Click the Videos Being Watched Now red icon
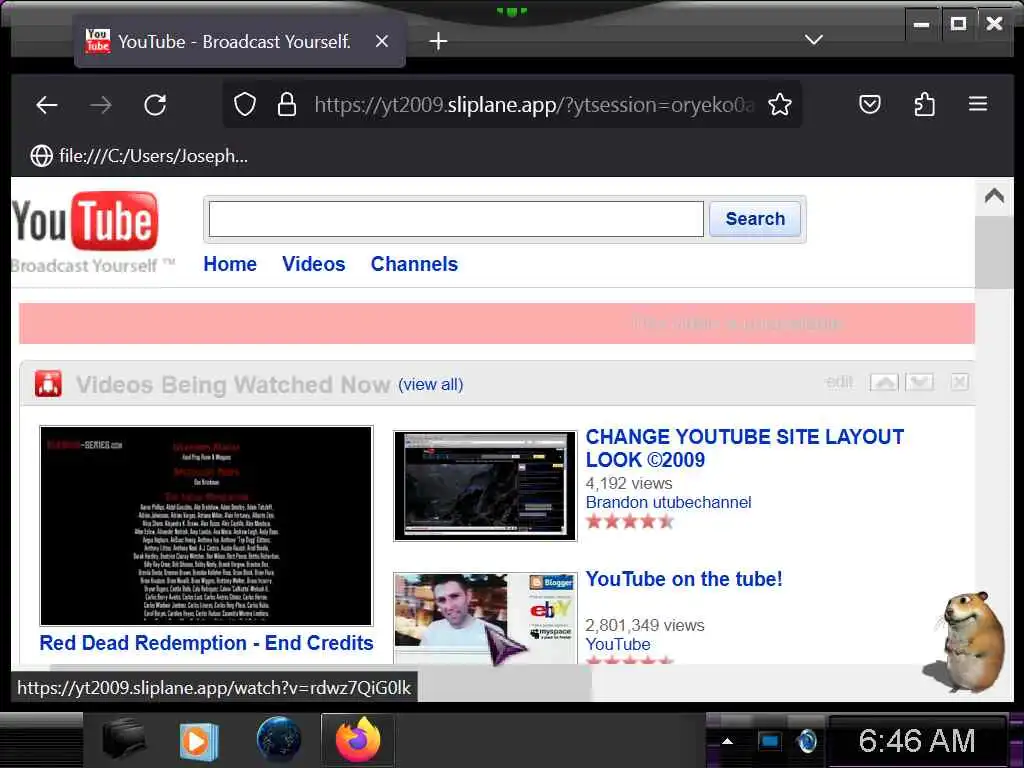This screenshot has height=768, width=1024. [x=49, y=383]
